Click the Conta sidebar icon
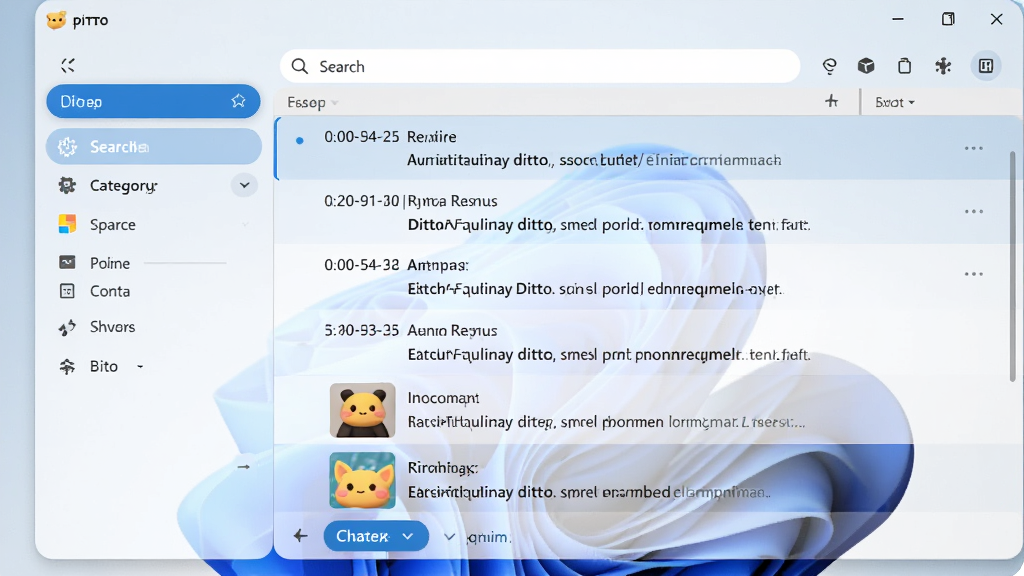This screenshot has width=1024, height=576. point(67,291)
